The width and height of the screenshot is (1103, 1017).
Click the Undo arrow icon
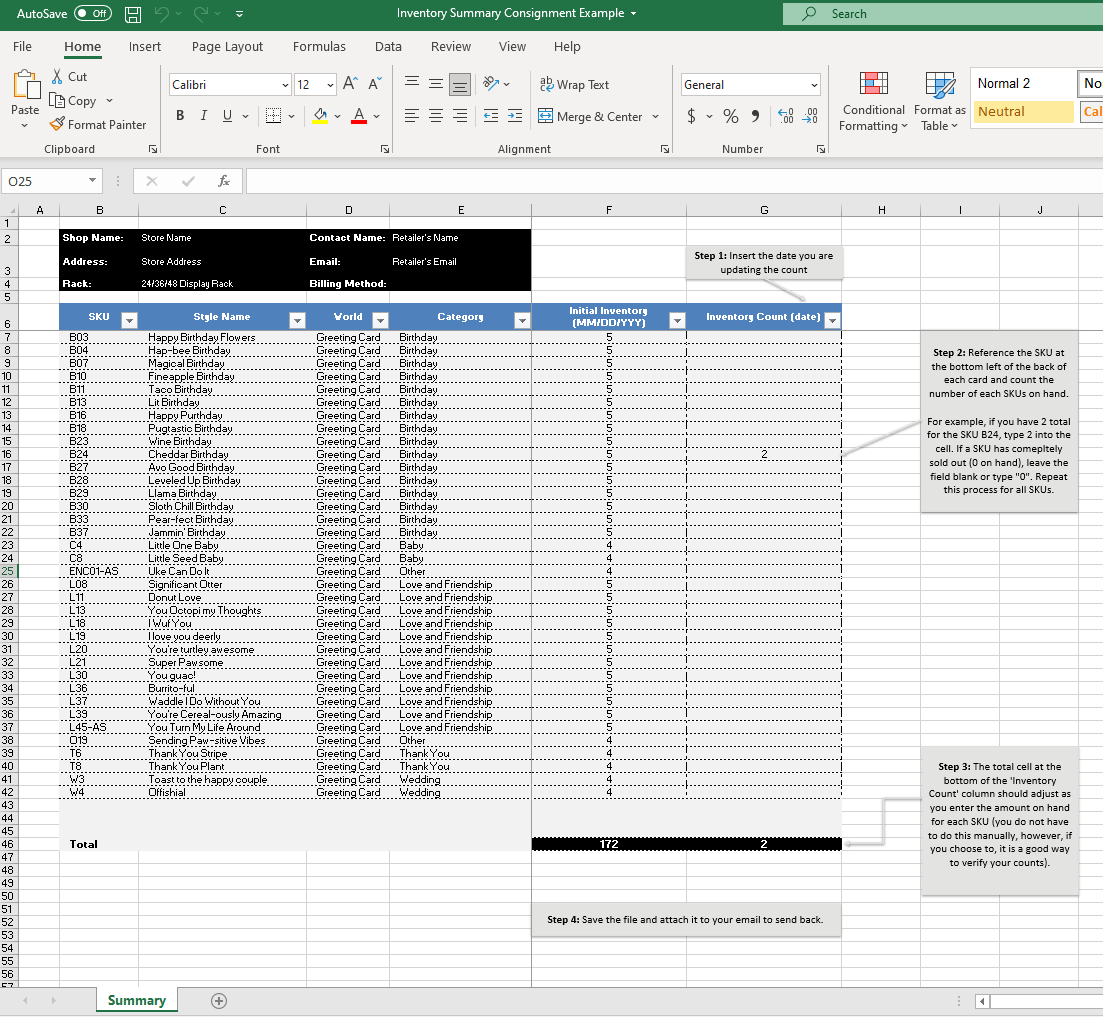[161, 13]
